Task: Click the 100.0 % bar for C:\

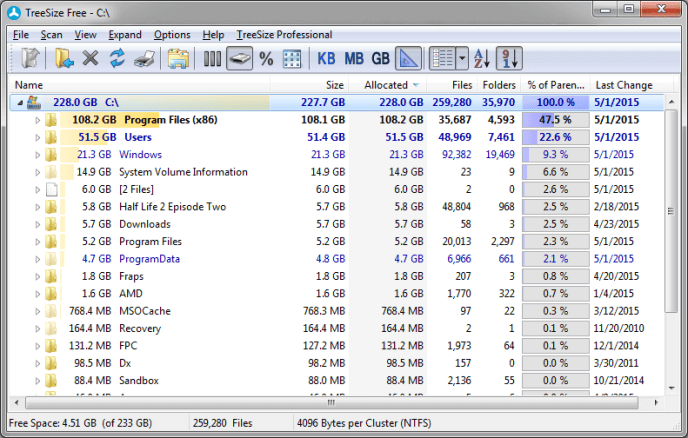Action: pyautogui.click(x=555, y=102)
